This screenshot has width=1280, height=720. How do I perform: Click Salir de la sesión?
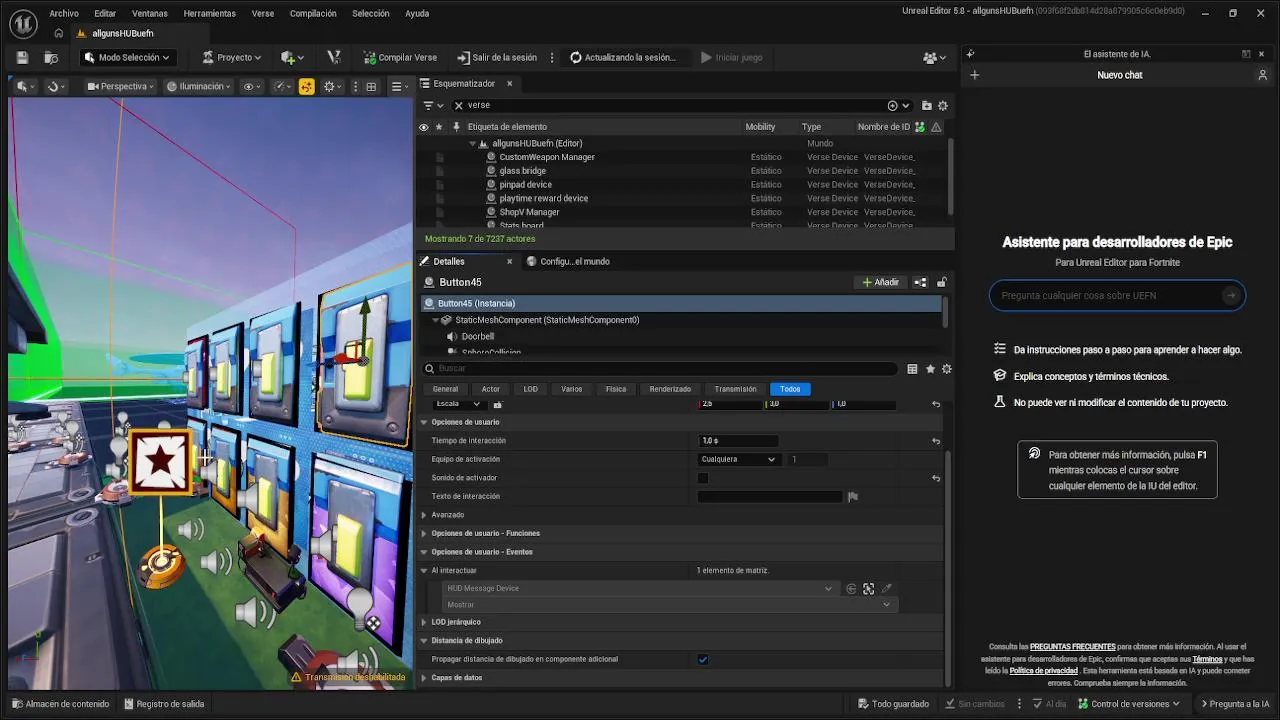coord(497,57)
